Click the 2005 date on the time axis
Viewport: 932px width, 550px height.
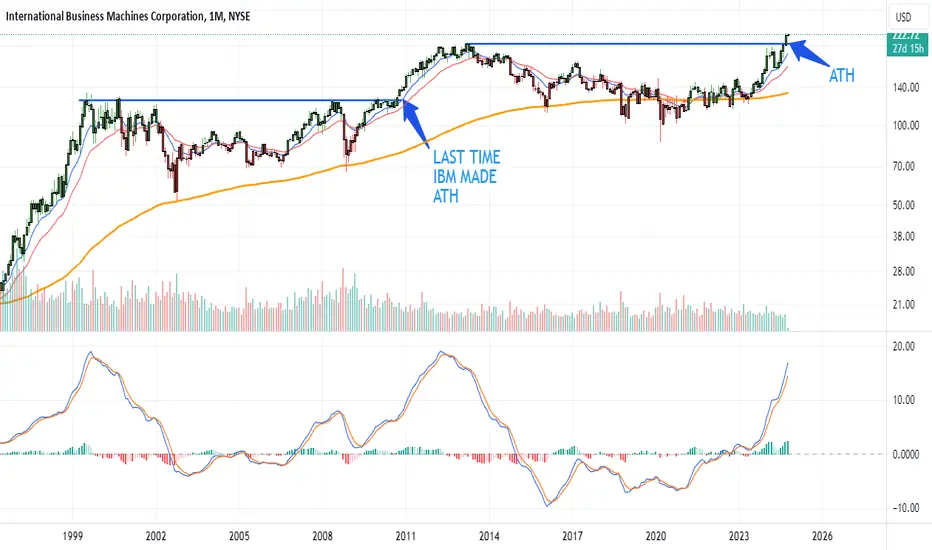tap(239, 536)
